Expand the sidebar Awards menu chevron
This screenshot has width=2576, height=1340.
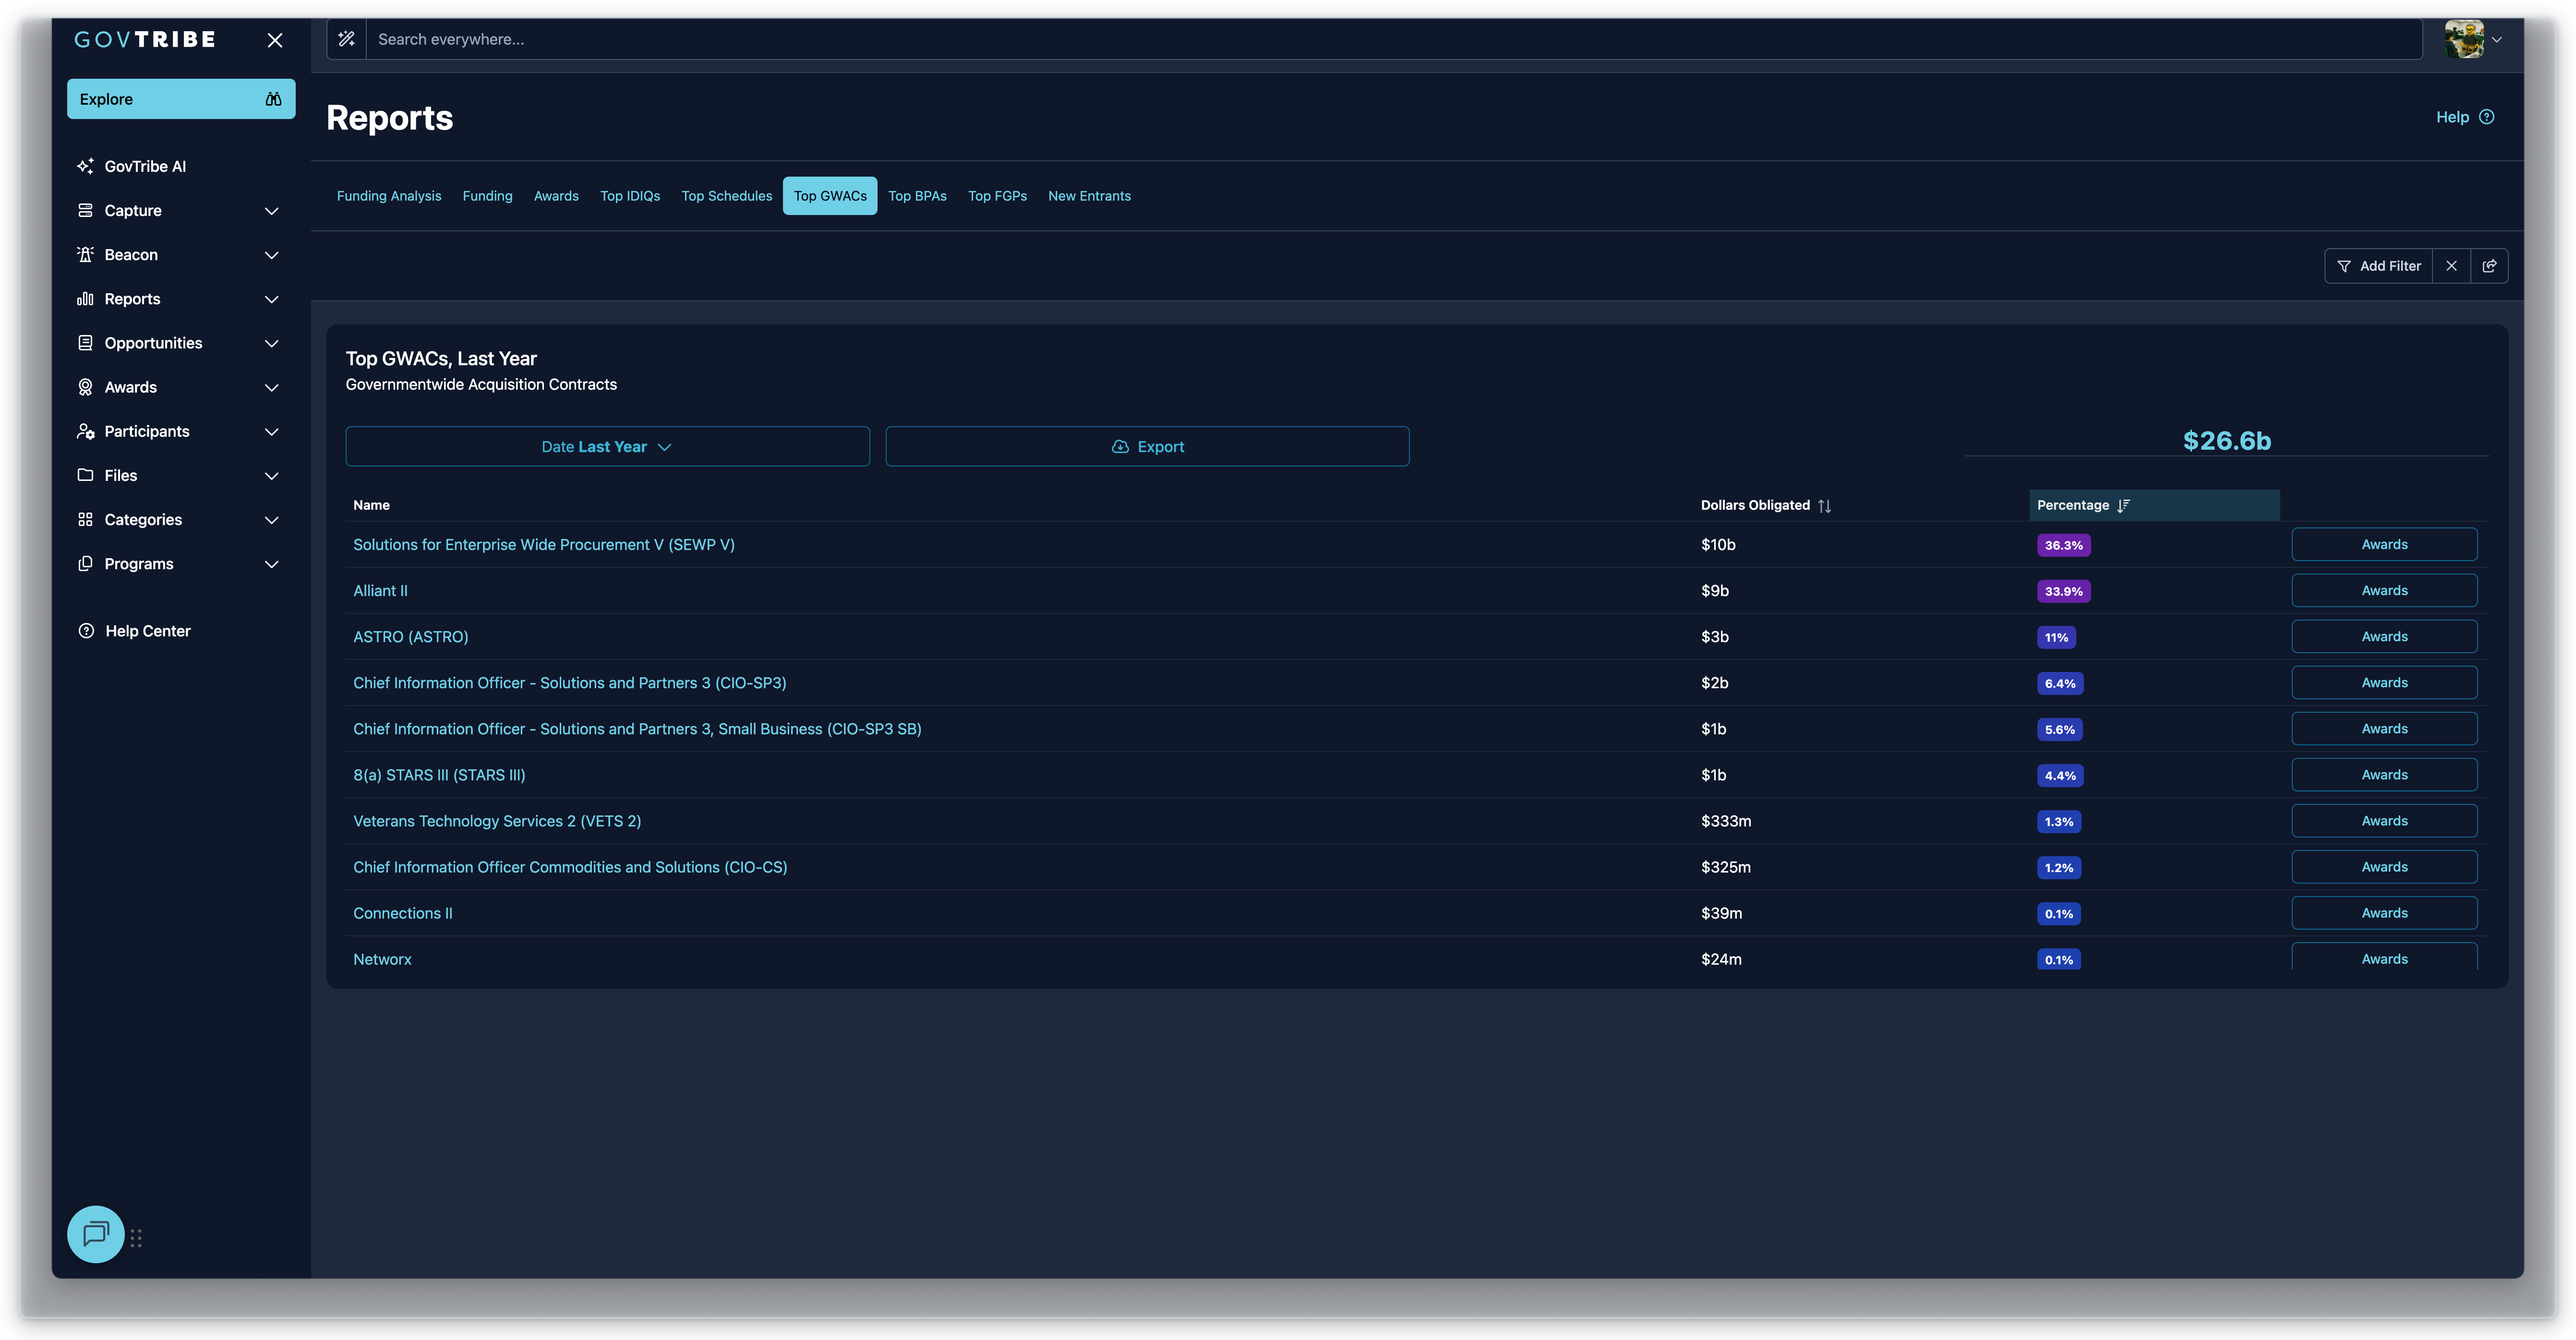(271, 387)
